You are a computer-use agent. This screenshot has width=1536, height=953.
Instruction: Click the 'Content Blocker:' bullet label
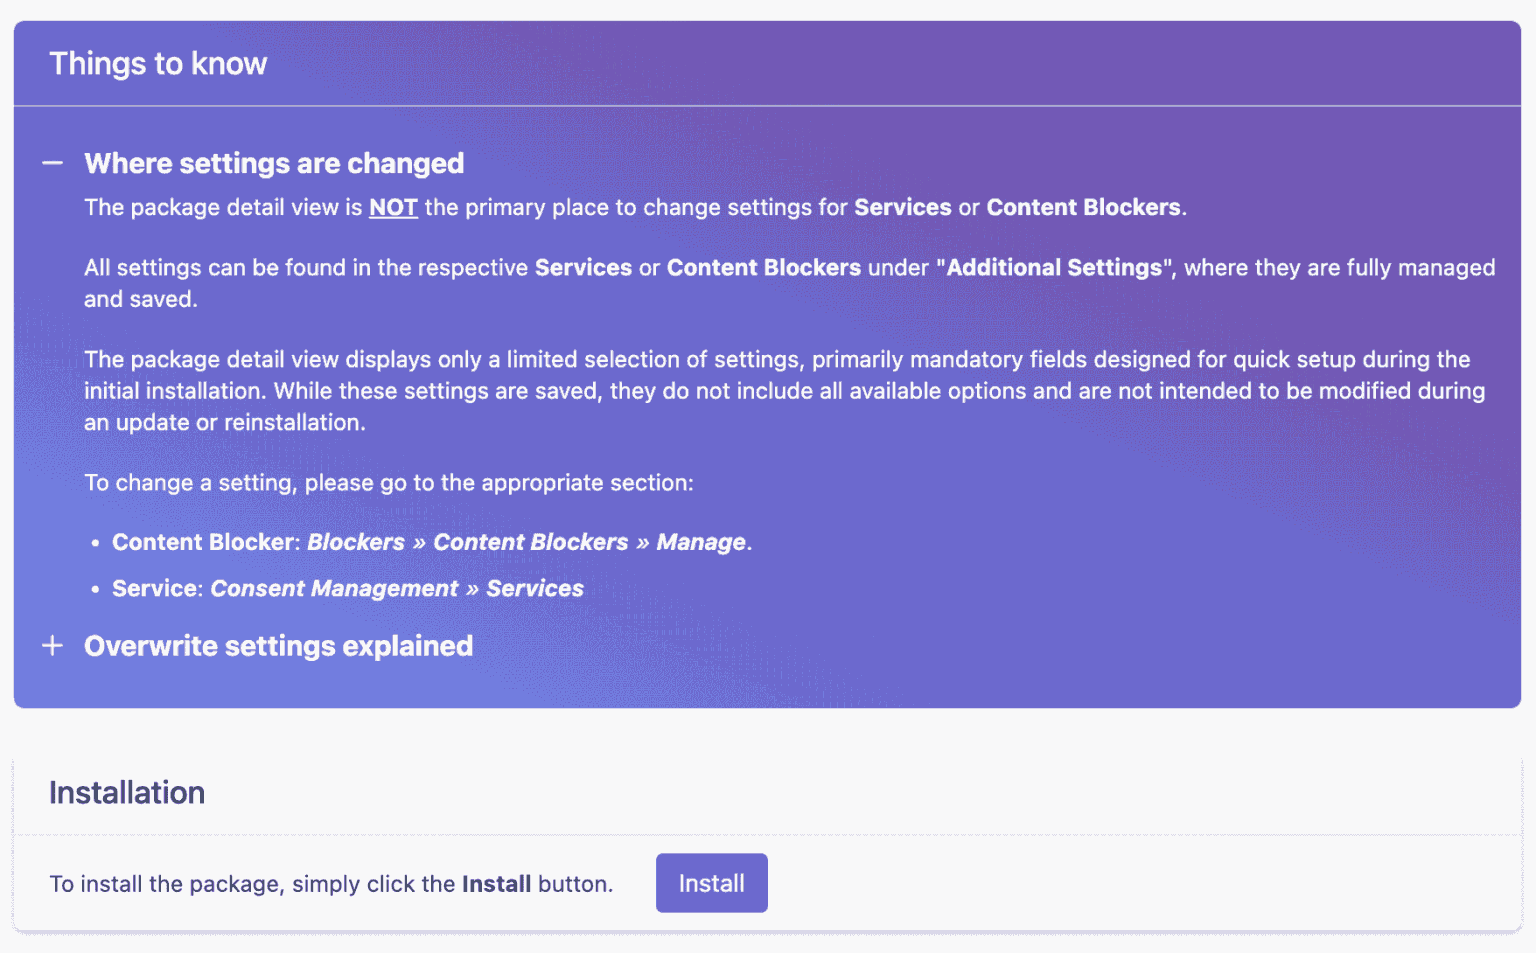(x=206, y=542)
